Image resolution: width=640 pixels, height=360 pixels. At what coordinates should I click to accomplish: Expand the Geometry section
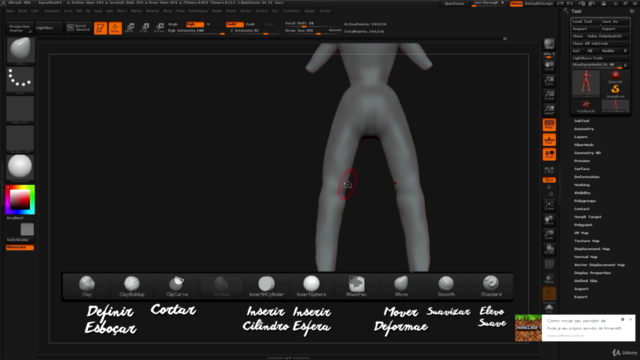[x=584, y=129]
